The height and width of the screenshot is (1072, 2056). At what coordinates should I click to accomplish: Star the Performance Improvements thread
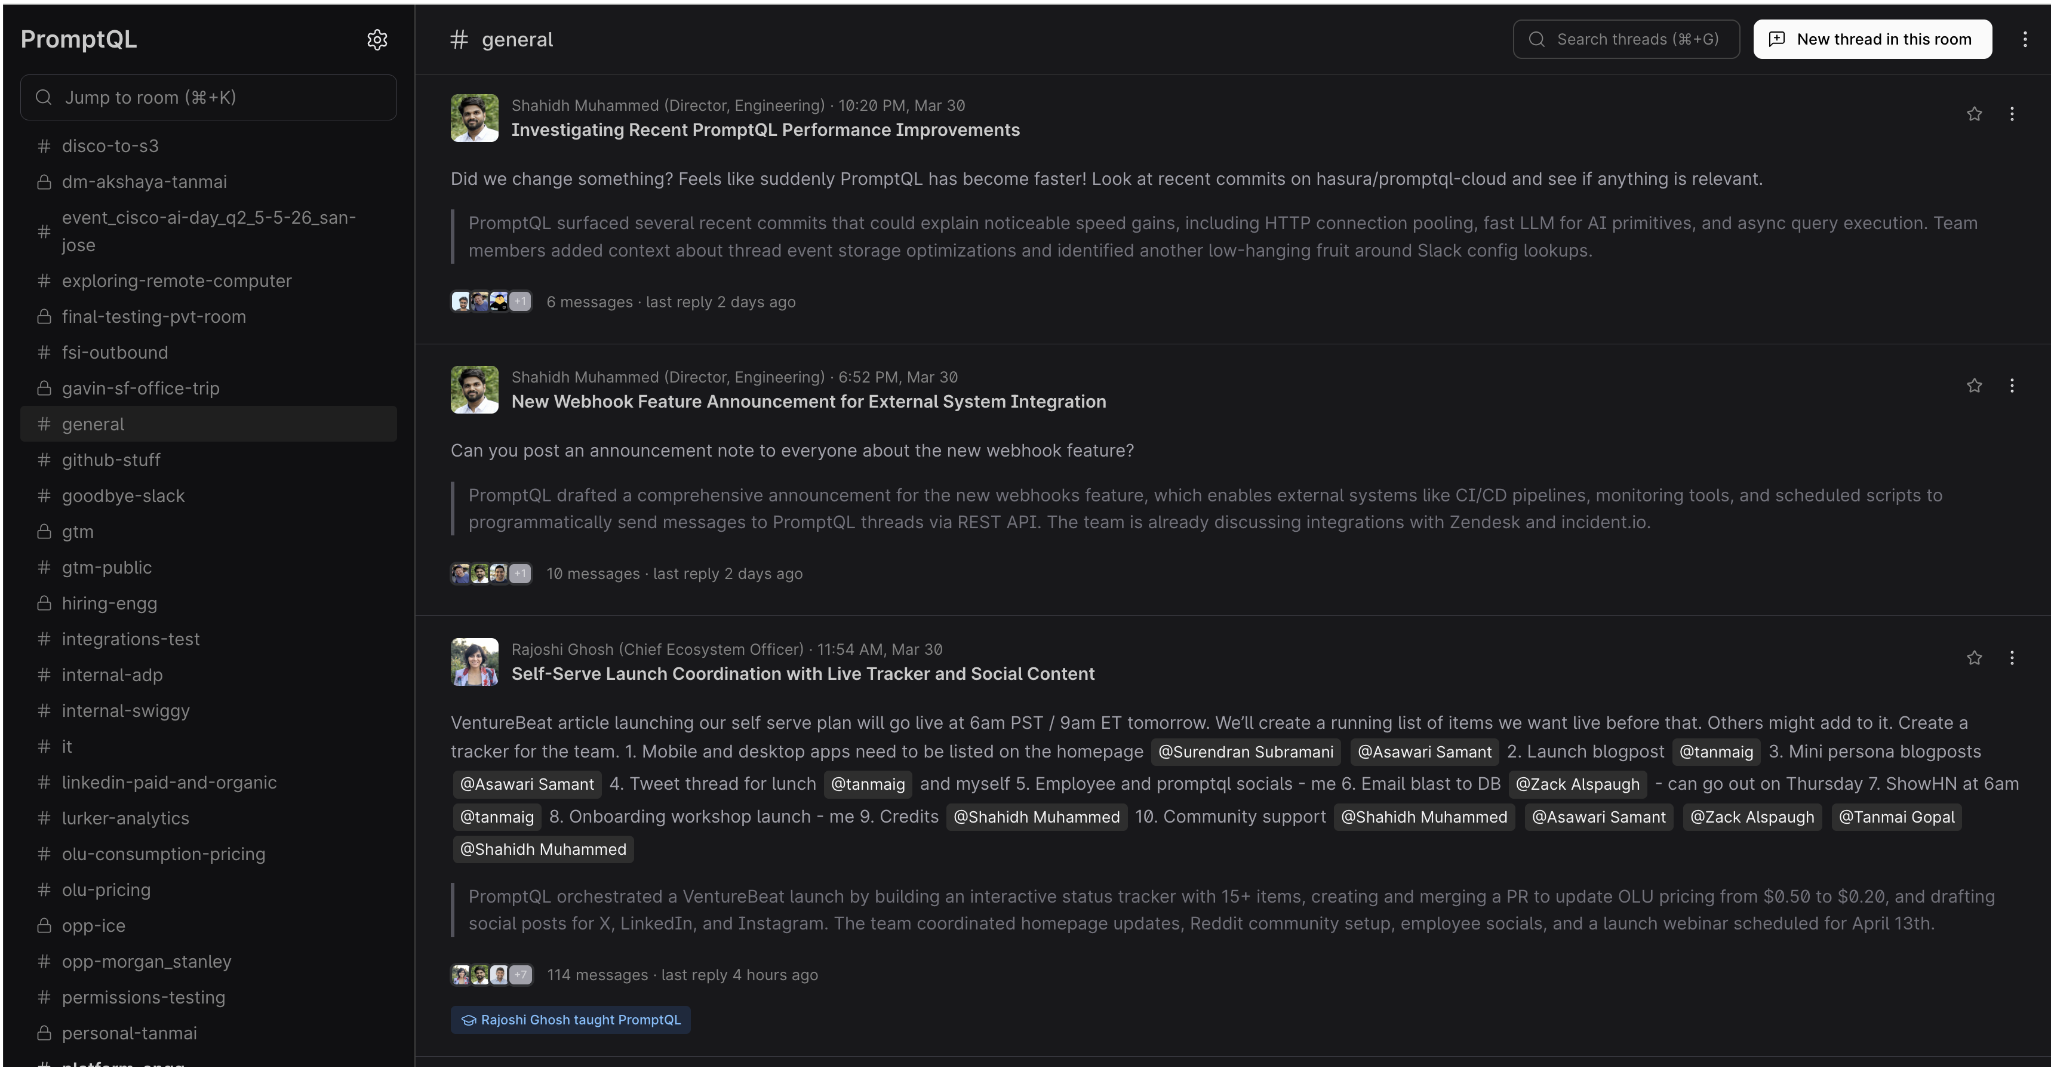pos(1974,114)
